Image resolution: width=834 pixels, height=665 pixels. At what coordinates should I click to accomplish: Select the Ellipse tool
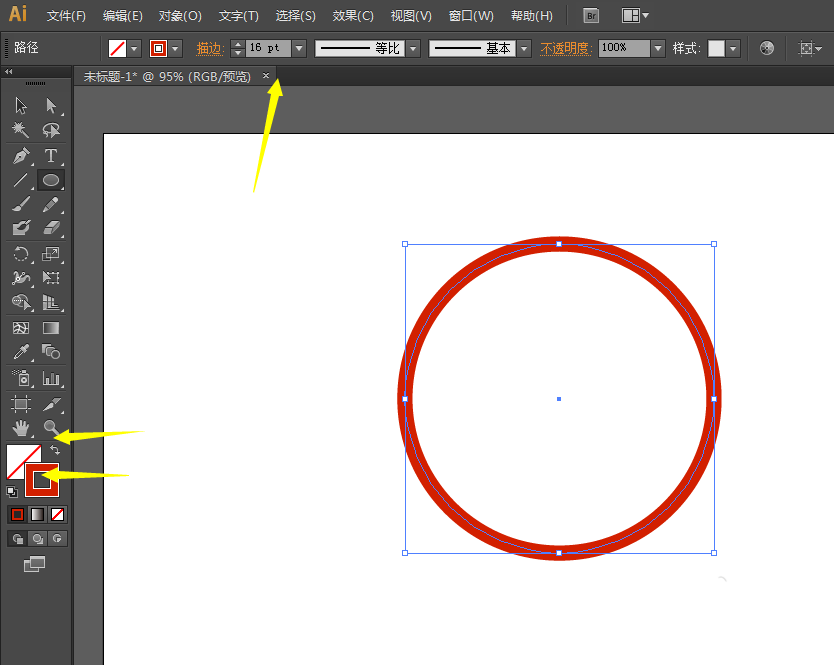(x=51, y=180)
